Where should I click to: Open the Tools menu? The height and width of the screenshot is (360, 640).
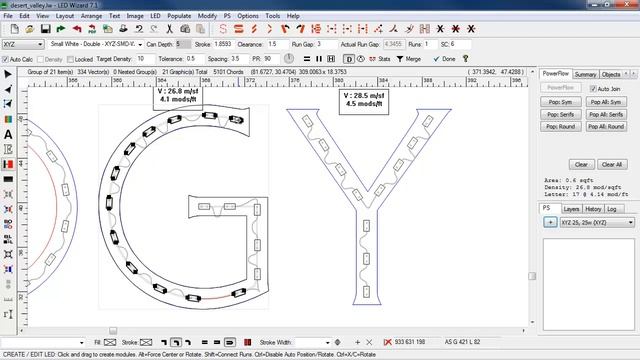[272, 16]
